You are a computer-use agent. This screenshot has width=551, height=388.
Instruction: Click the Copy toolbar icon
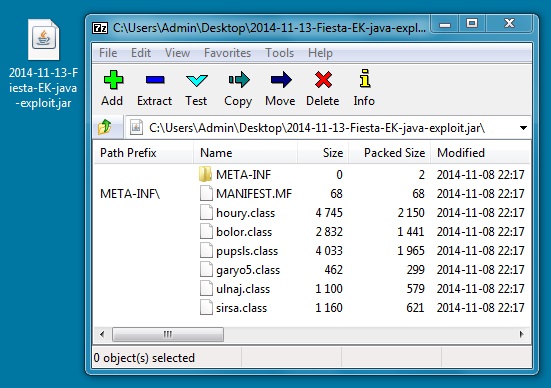point(239,80)
